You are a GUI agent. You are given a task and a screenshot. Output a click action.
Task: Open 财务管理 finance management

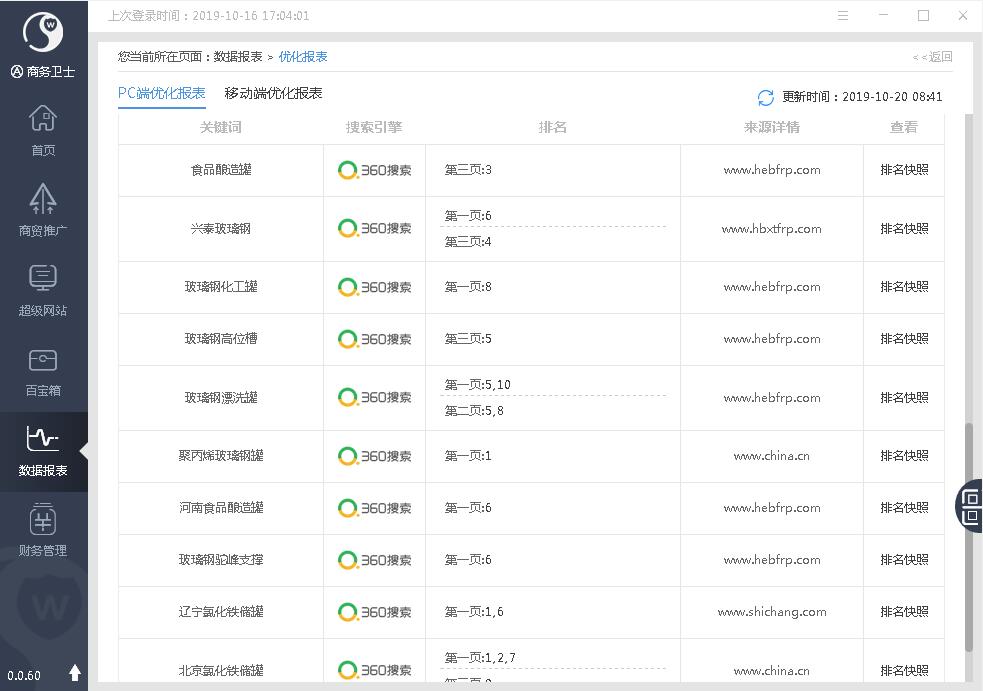43,530
